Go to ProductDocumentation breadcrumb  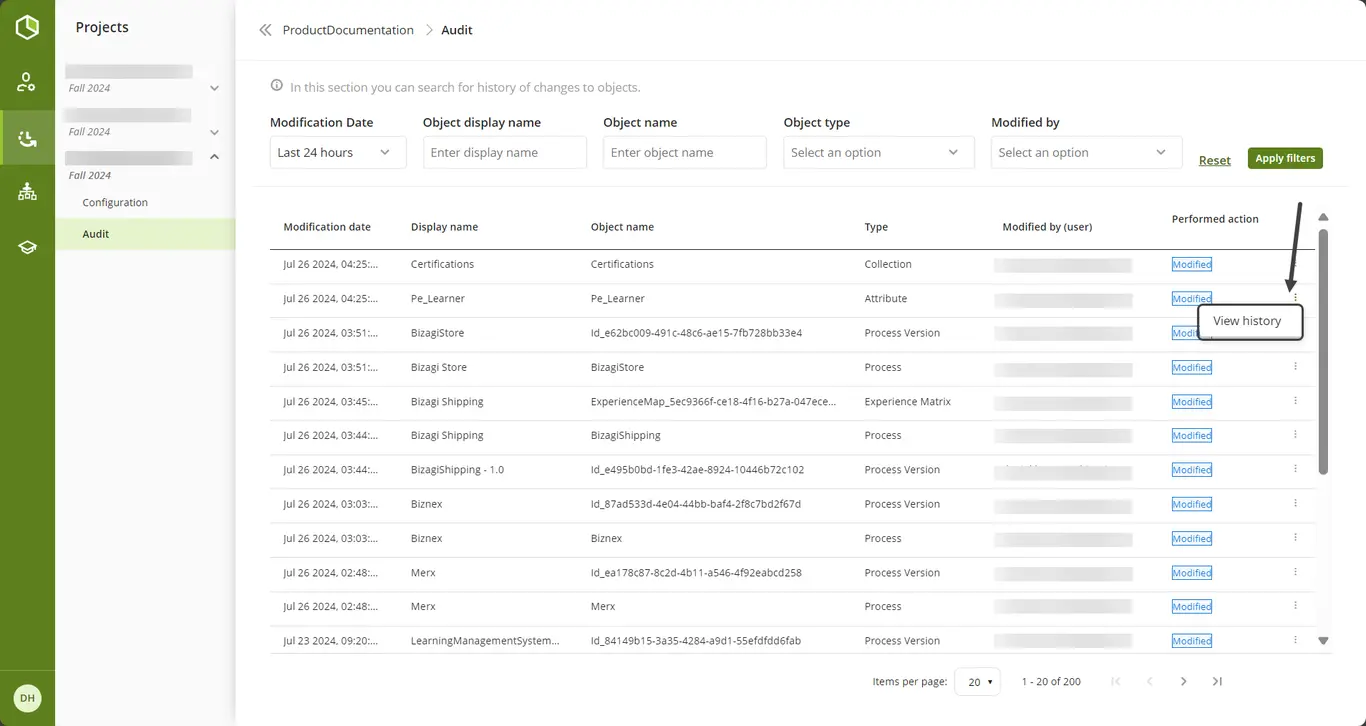point(348,30)
